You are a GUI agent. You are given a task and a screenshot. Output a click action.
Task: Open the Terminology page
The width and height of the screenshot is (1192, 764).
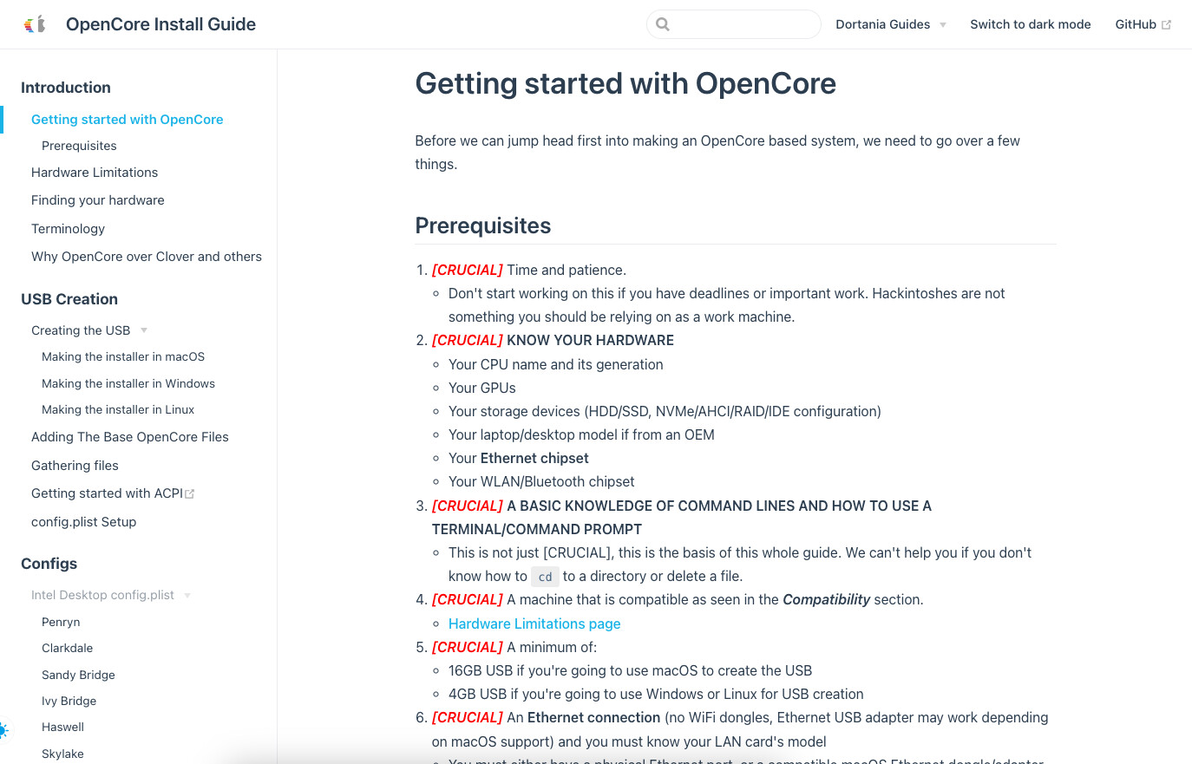coord(68,229)
